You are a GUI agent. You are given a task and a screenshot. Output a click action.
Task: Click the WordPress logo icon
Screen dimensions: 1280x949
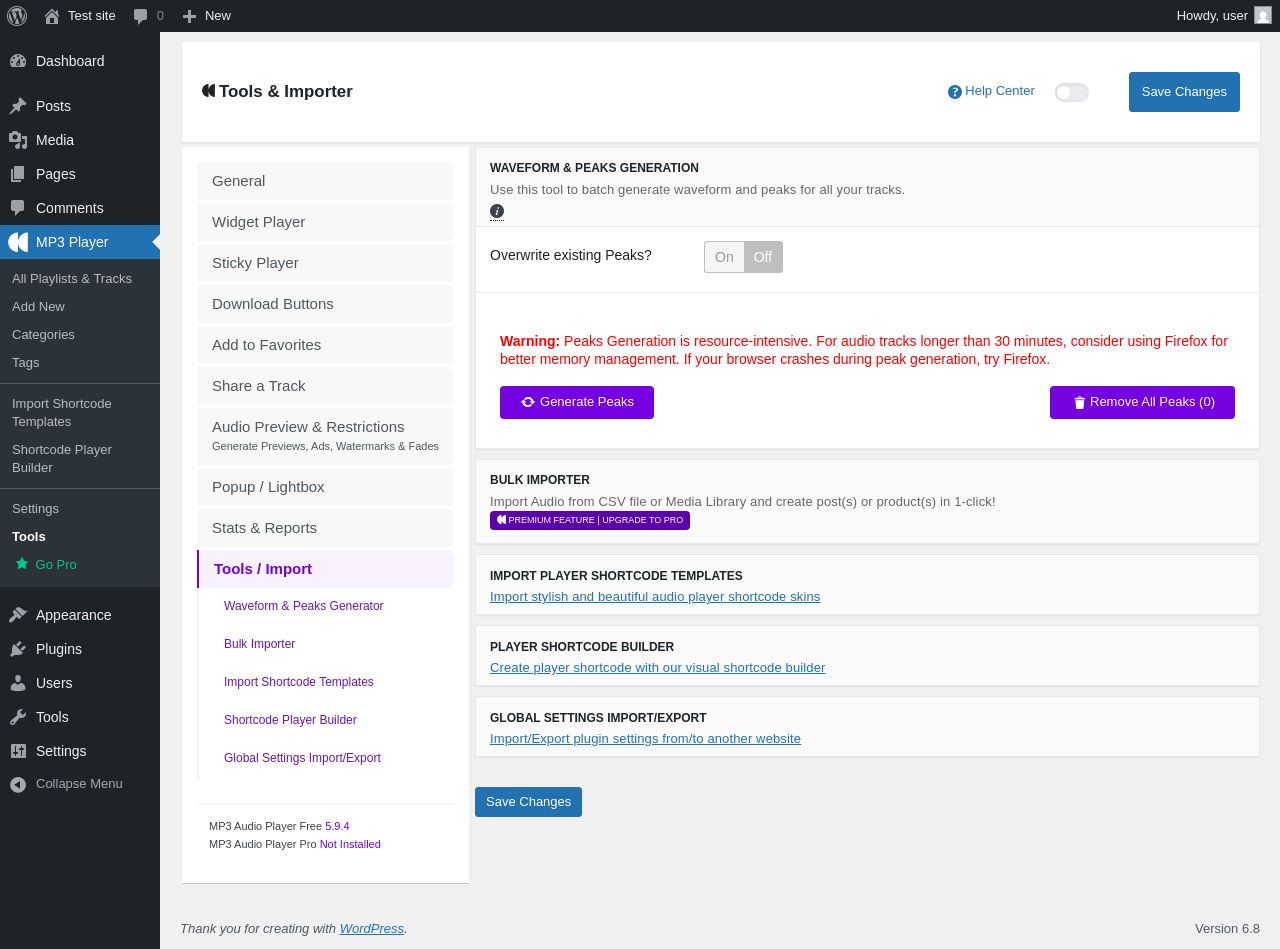tap(17, 16)
